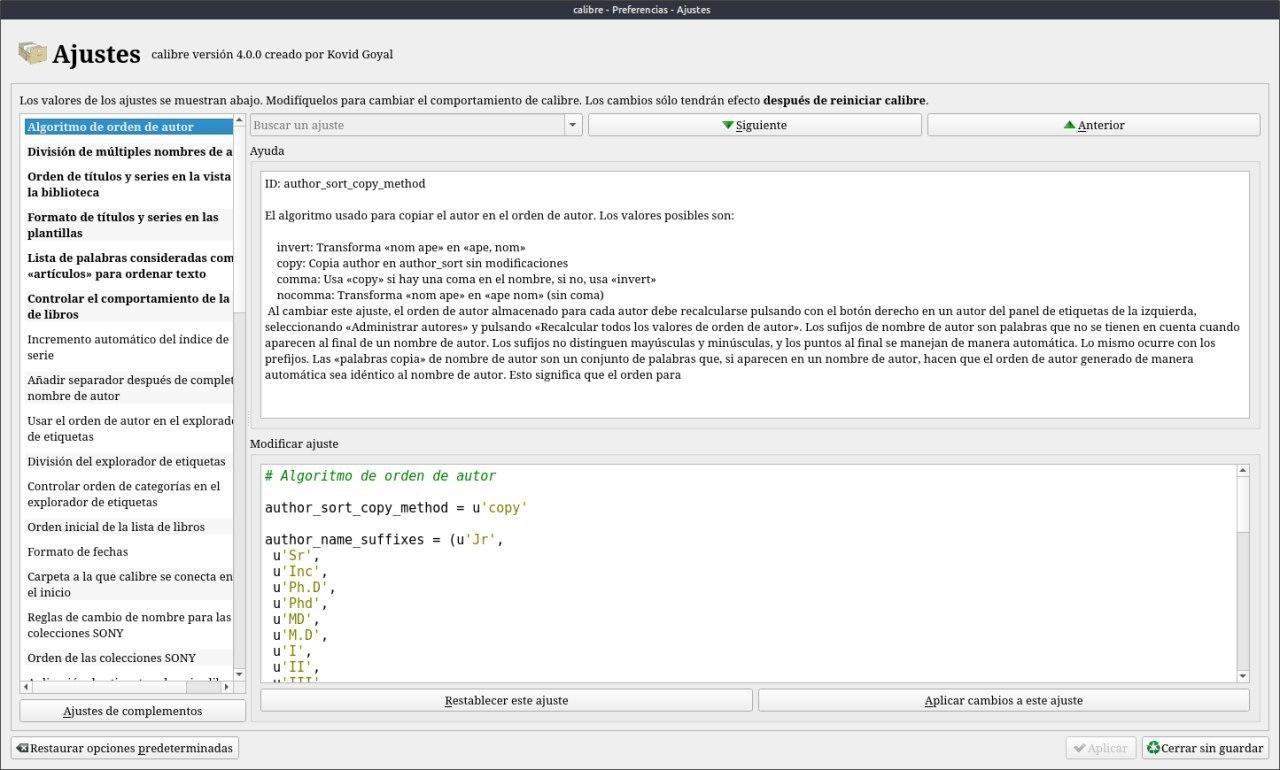Open the Buscar un ajuste dropdown arrow

(x=573, y=125)
